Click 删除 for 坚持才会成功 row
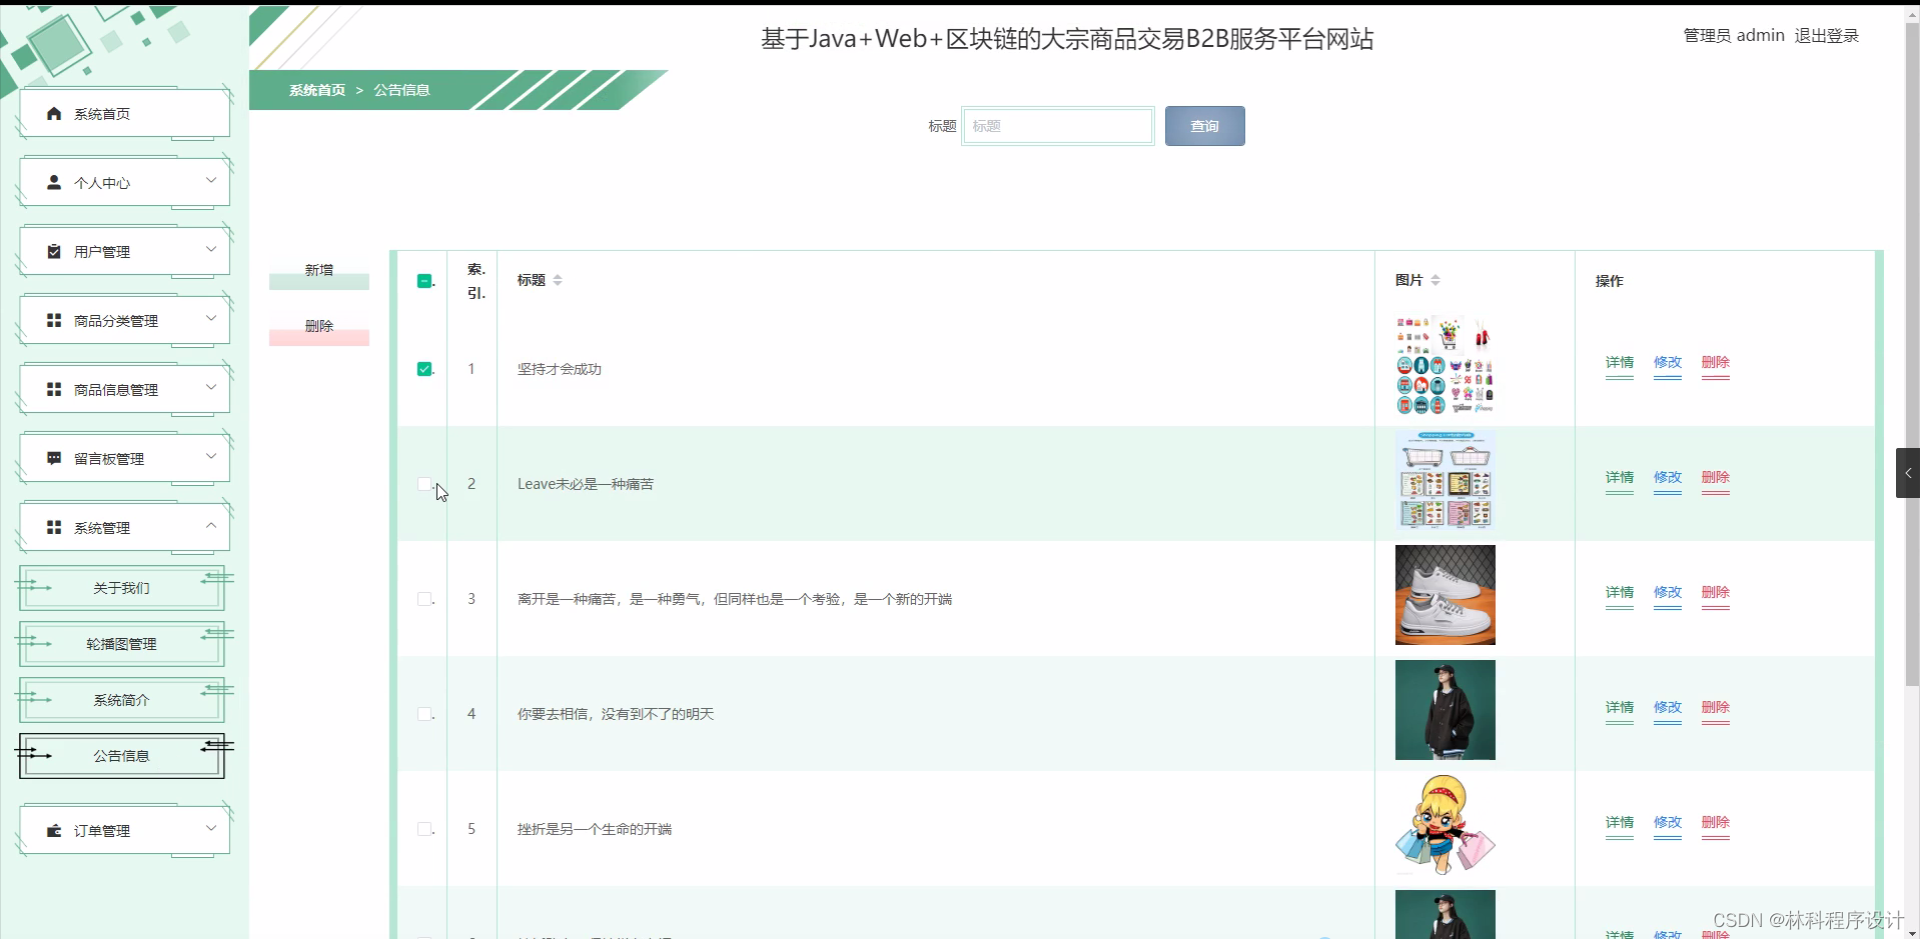1920x939 pixels. click(1715, 363)
